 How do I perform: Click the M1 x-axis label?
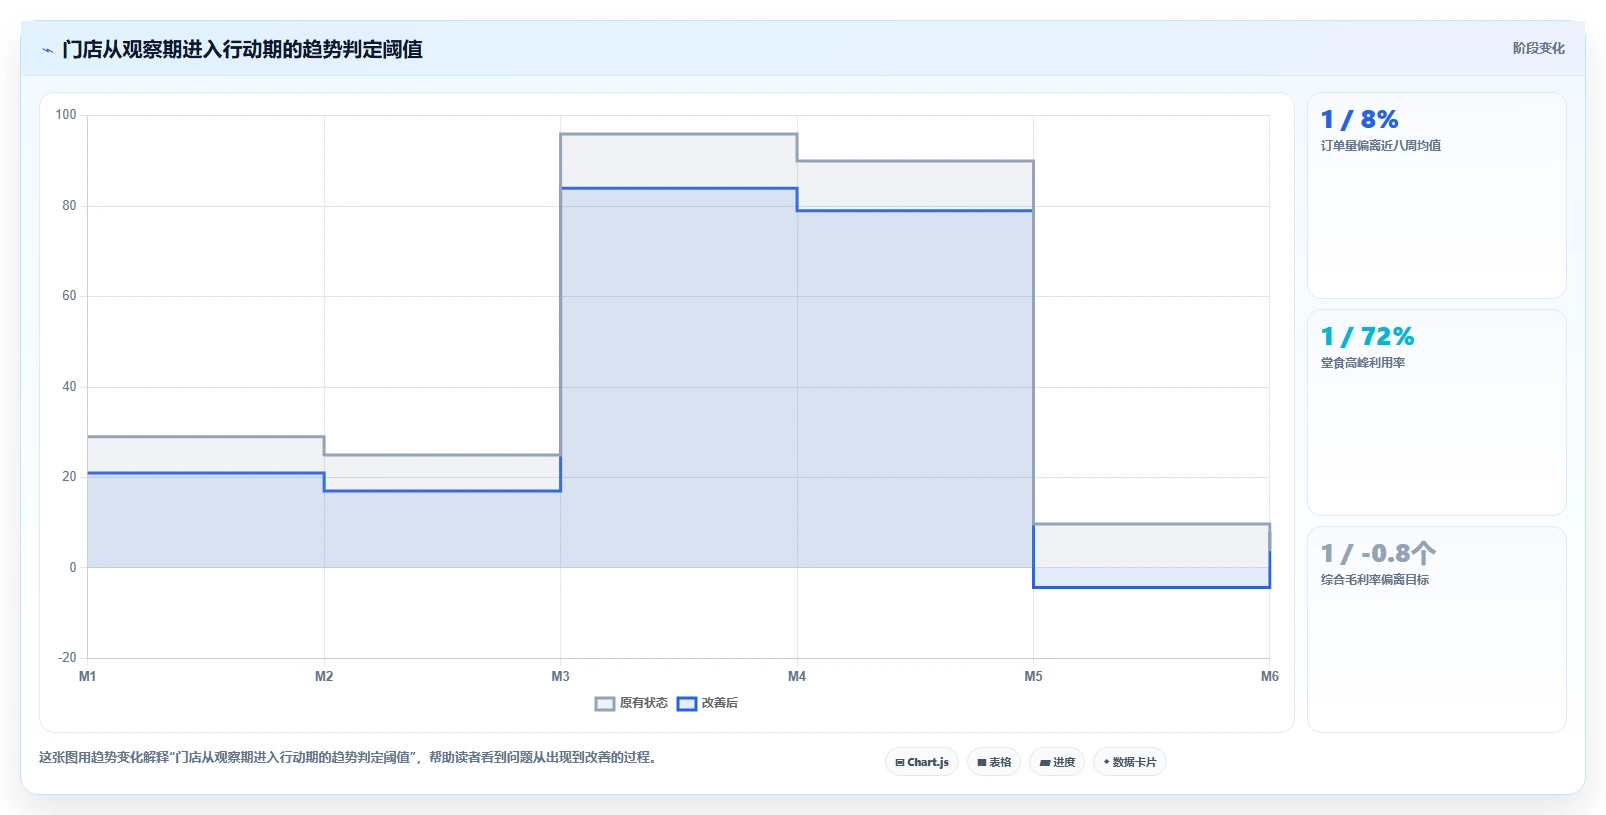[88, 677]
